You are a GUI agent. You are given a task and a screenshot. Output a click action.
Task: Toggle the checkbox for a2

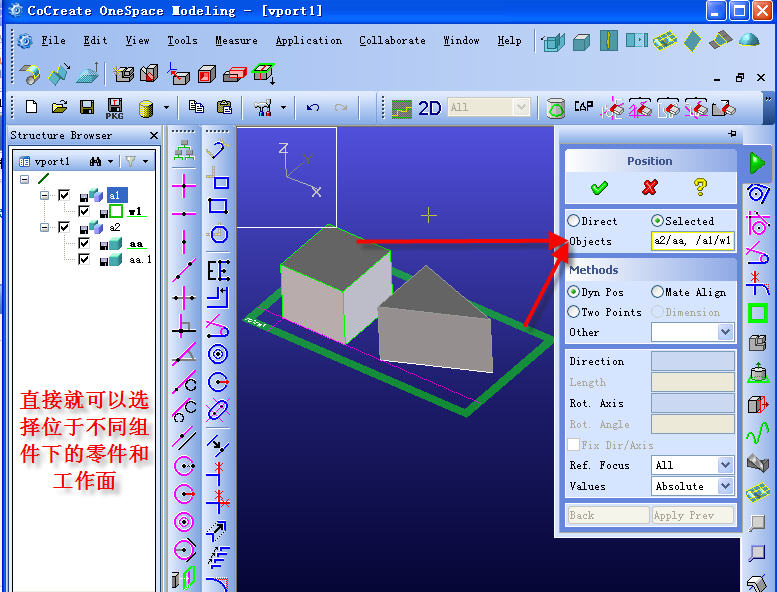click(x=64, y=227)
